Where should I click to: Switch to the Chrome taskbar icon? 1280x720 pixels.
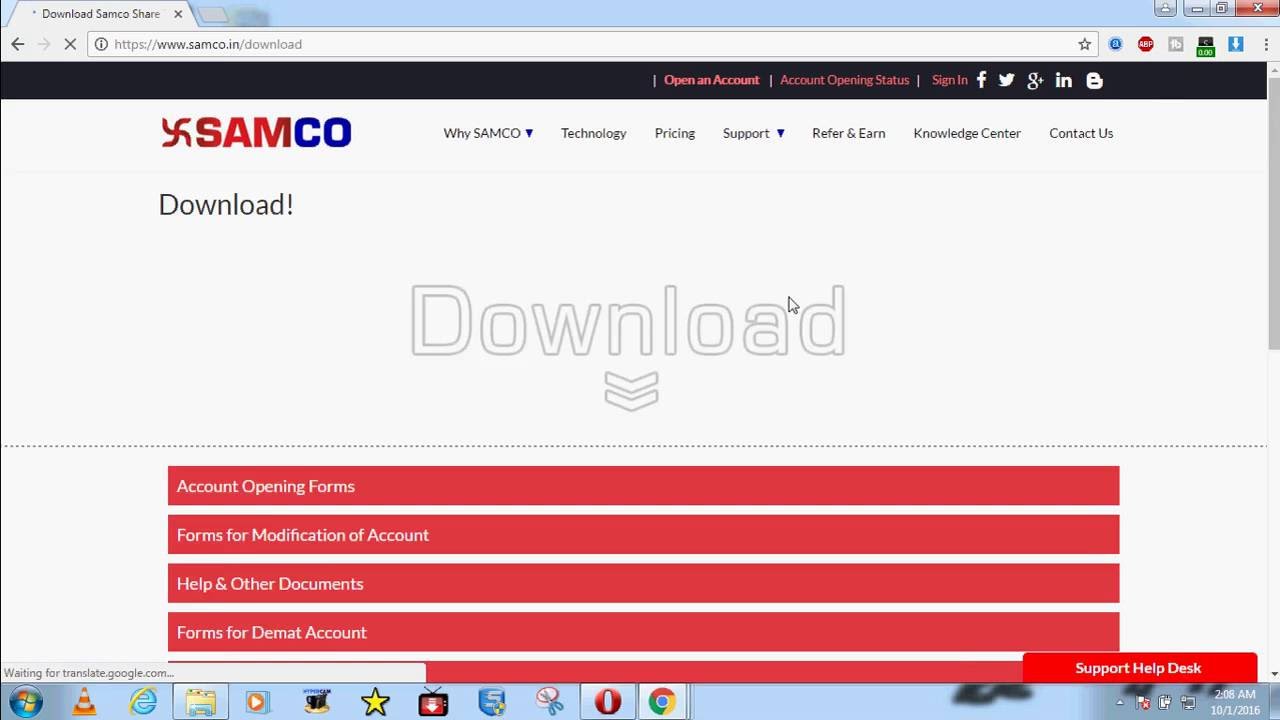(661, 702)
